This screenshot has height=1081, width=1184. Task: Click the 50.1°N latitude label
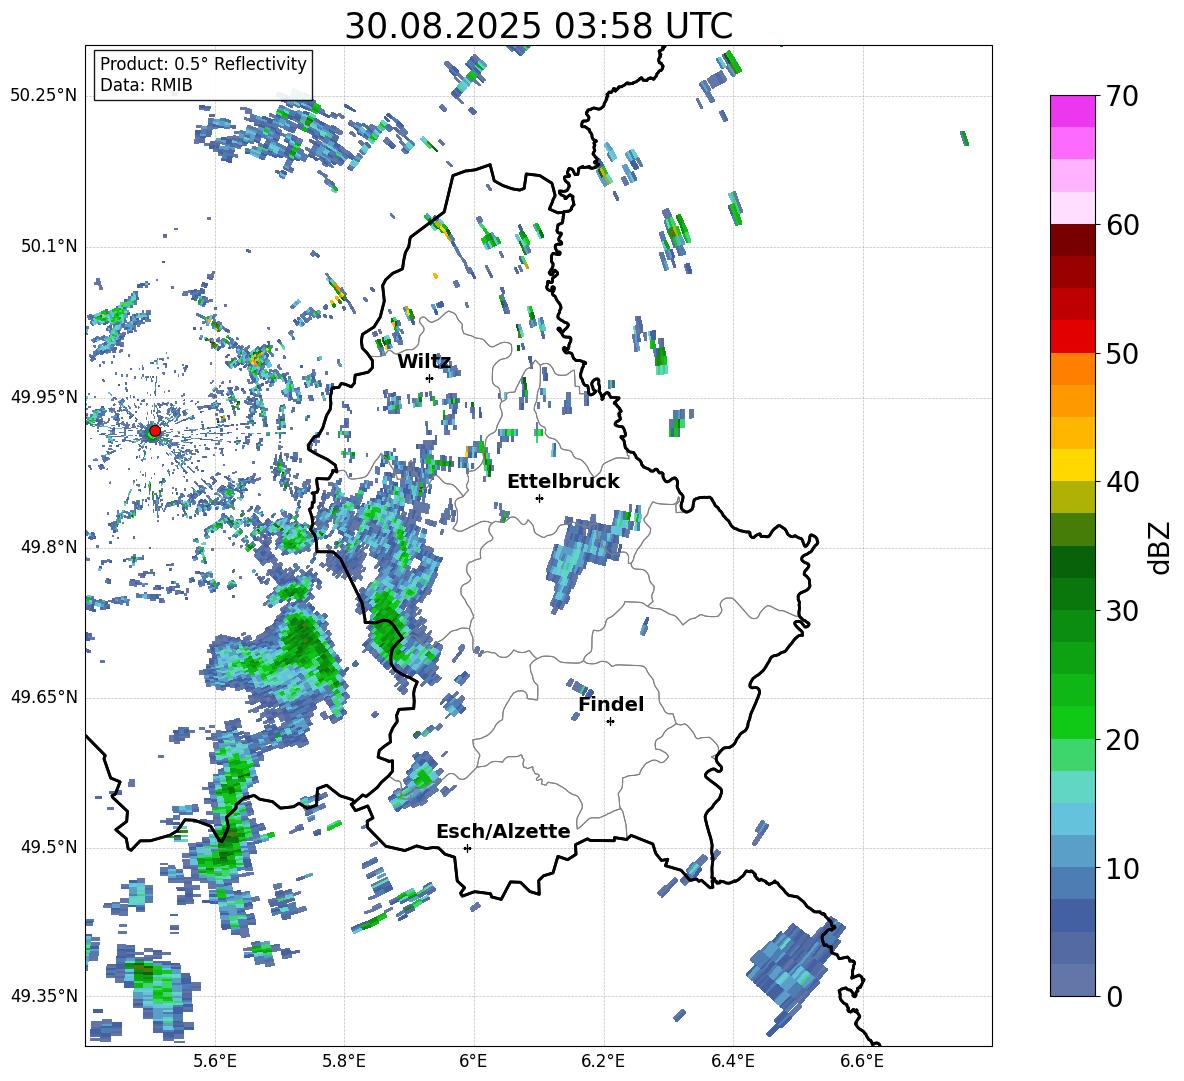point(48,247)
